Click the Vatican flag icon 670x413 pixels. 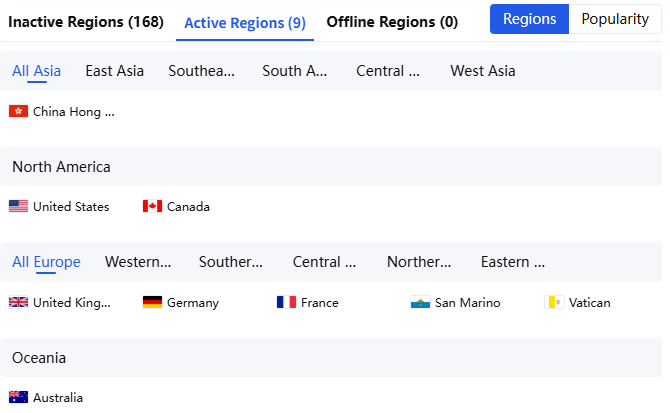[x=554, y=302]
